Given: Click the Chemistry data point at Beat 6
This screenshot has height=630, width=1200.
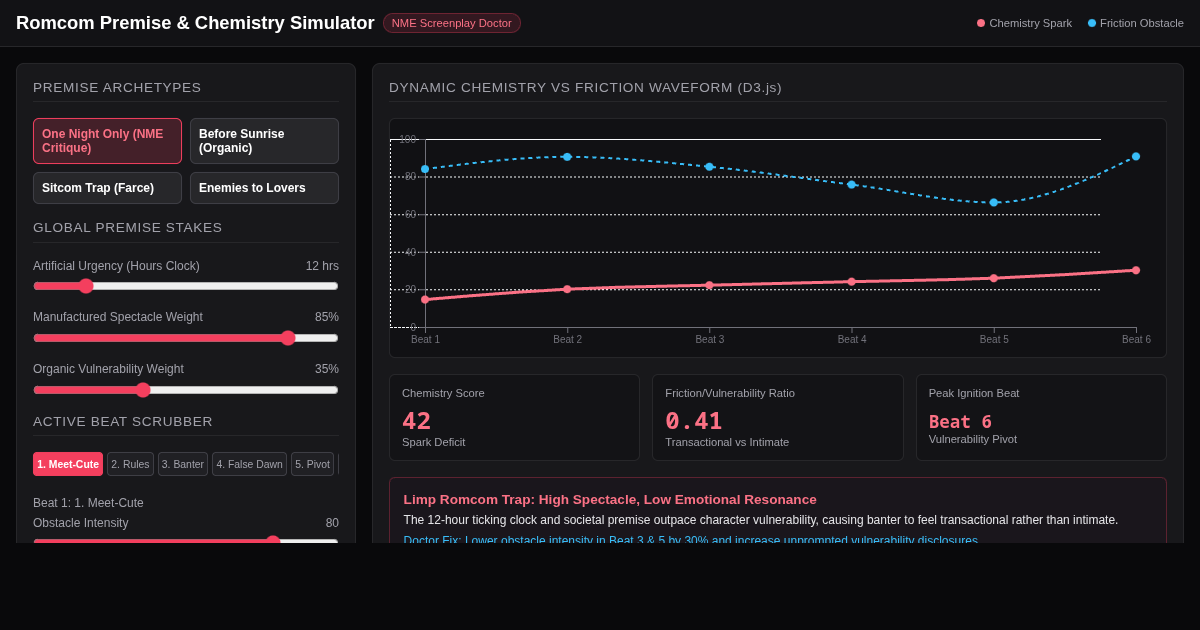Looking at the screenshot, I should click(1136, 270).
